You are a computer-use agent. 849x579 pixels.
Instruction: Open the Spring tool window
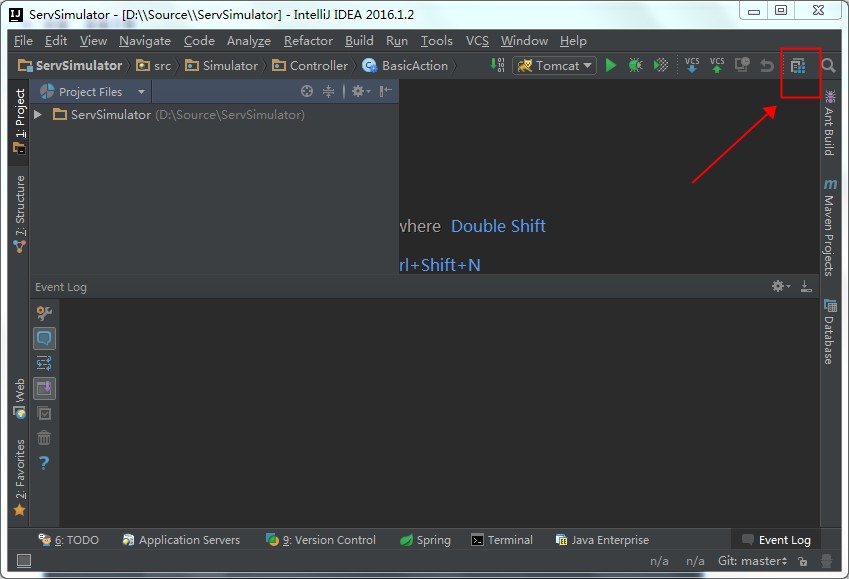pyautogui.click(x=425, y=540)
